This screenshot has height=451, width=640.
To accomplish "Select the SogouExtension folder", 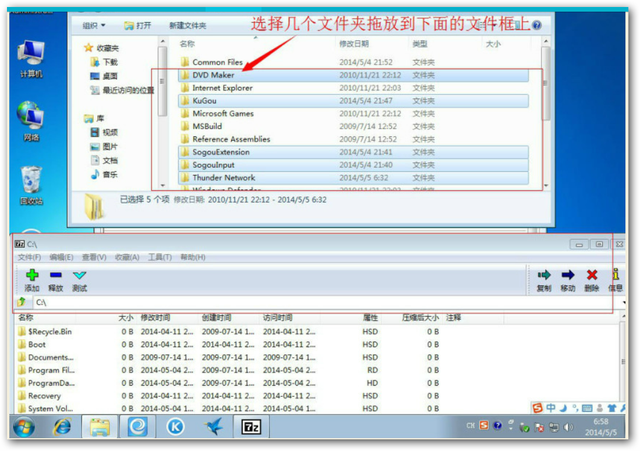I will tap(353, 152).
